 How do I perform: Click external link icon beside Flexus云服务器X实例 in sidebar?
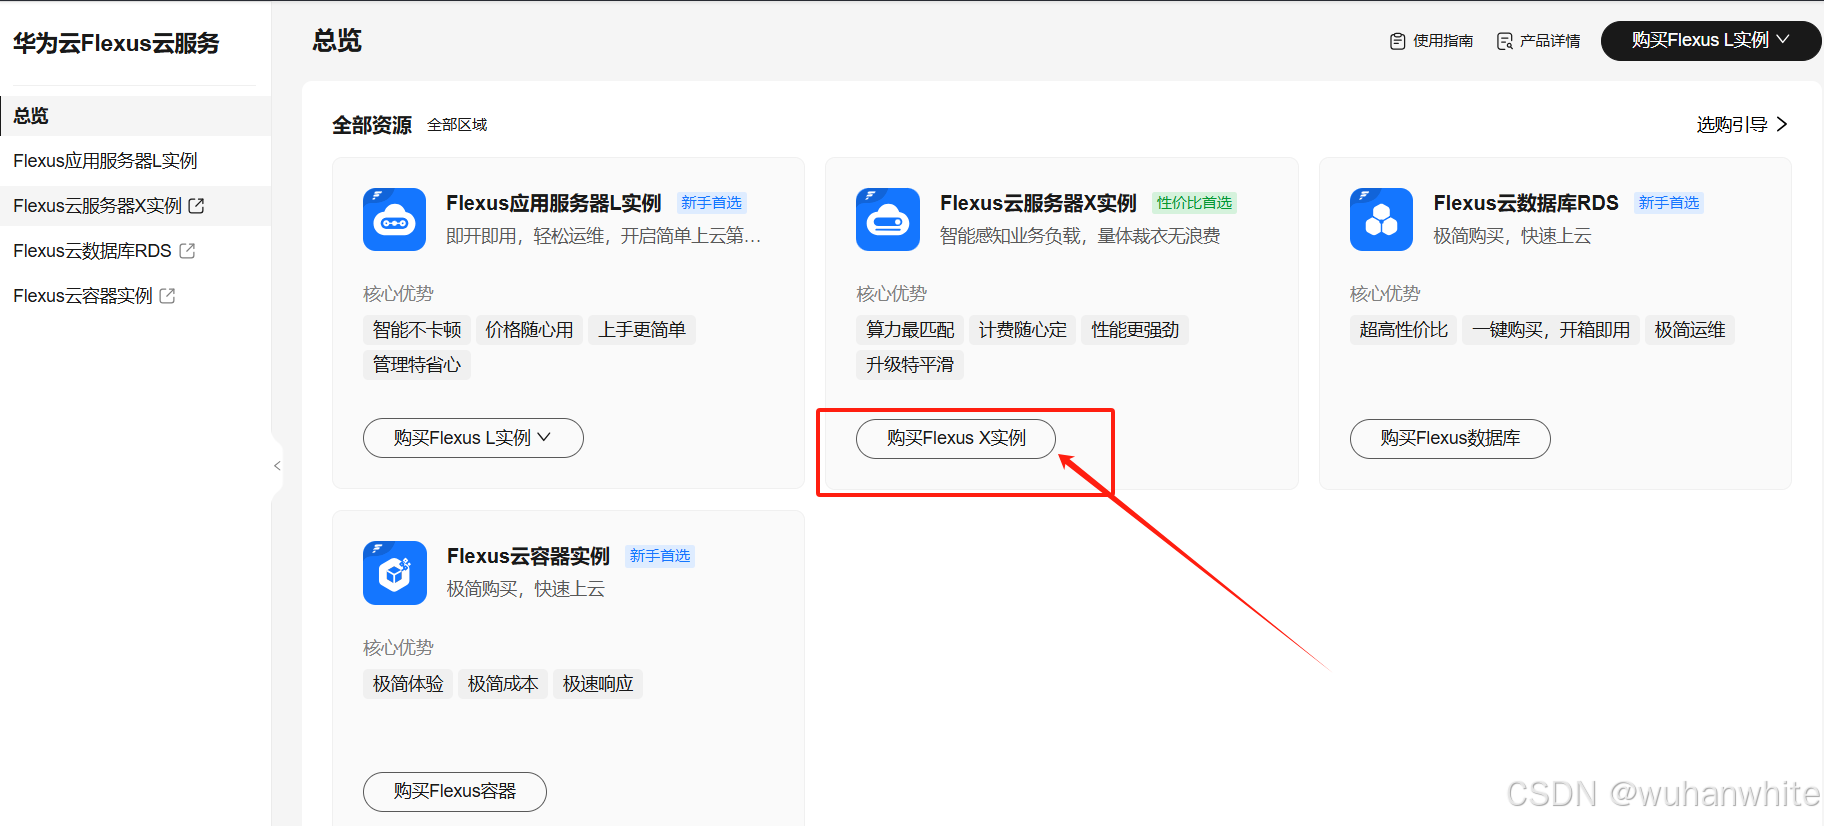click(x=196, y=206)
